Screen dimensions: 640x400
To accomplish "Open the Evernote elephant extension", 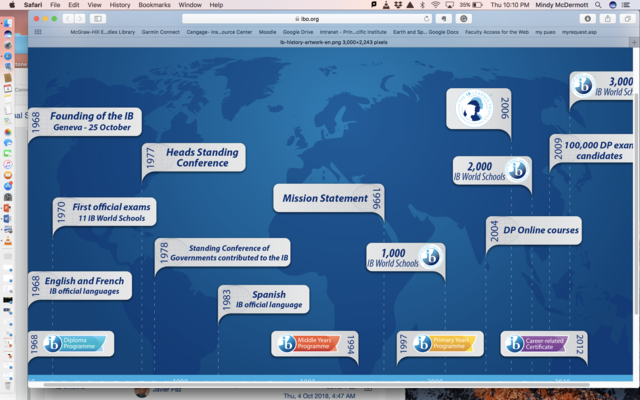I will (444, 19).
